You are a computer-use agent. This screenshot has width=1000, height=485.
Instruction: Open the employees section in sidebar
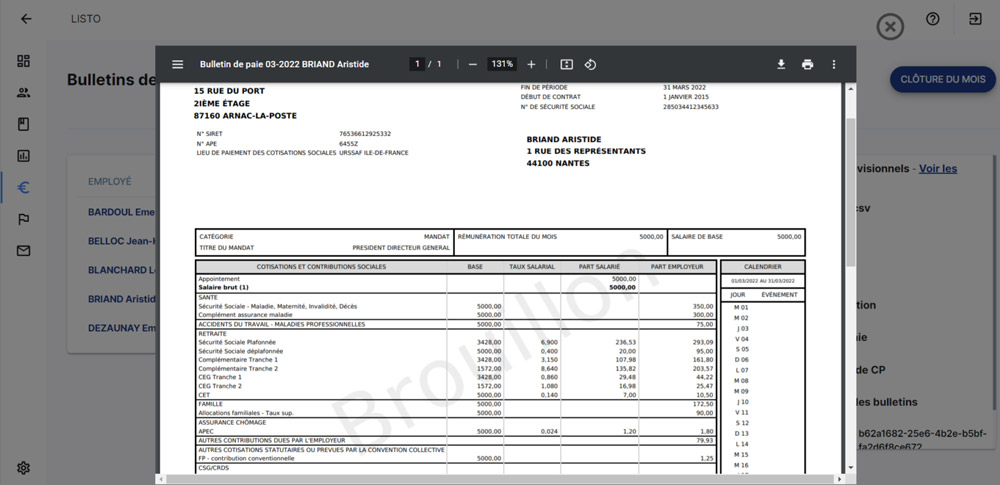(24, 93)
